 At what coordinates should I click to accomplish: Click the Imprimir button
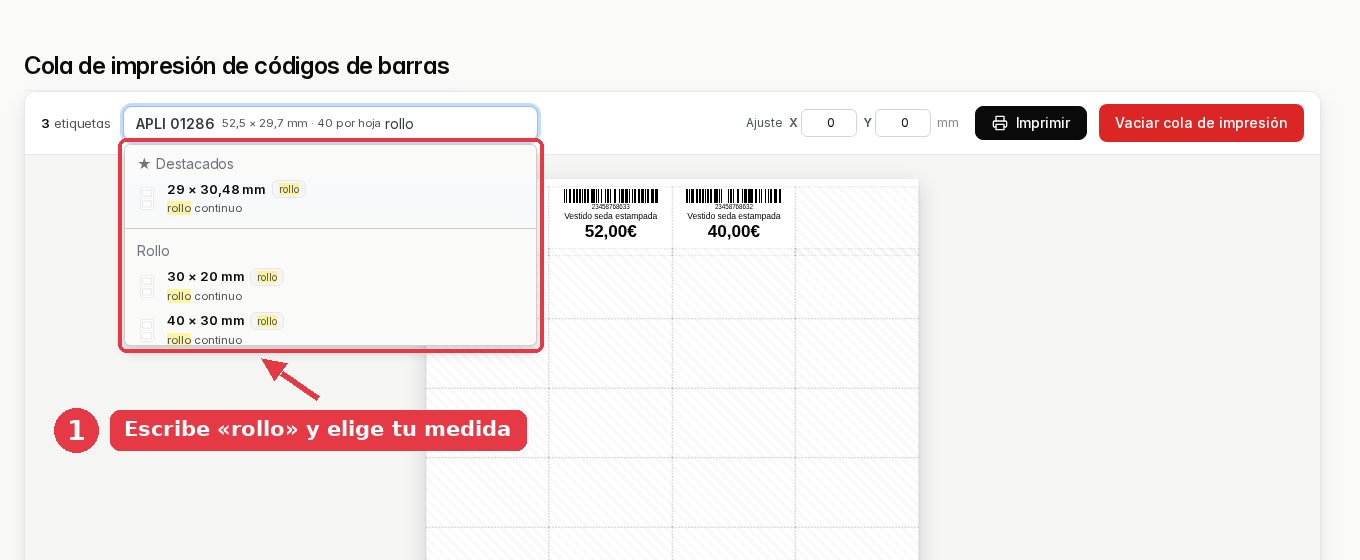point(1031,123)
